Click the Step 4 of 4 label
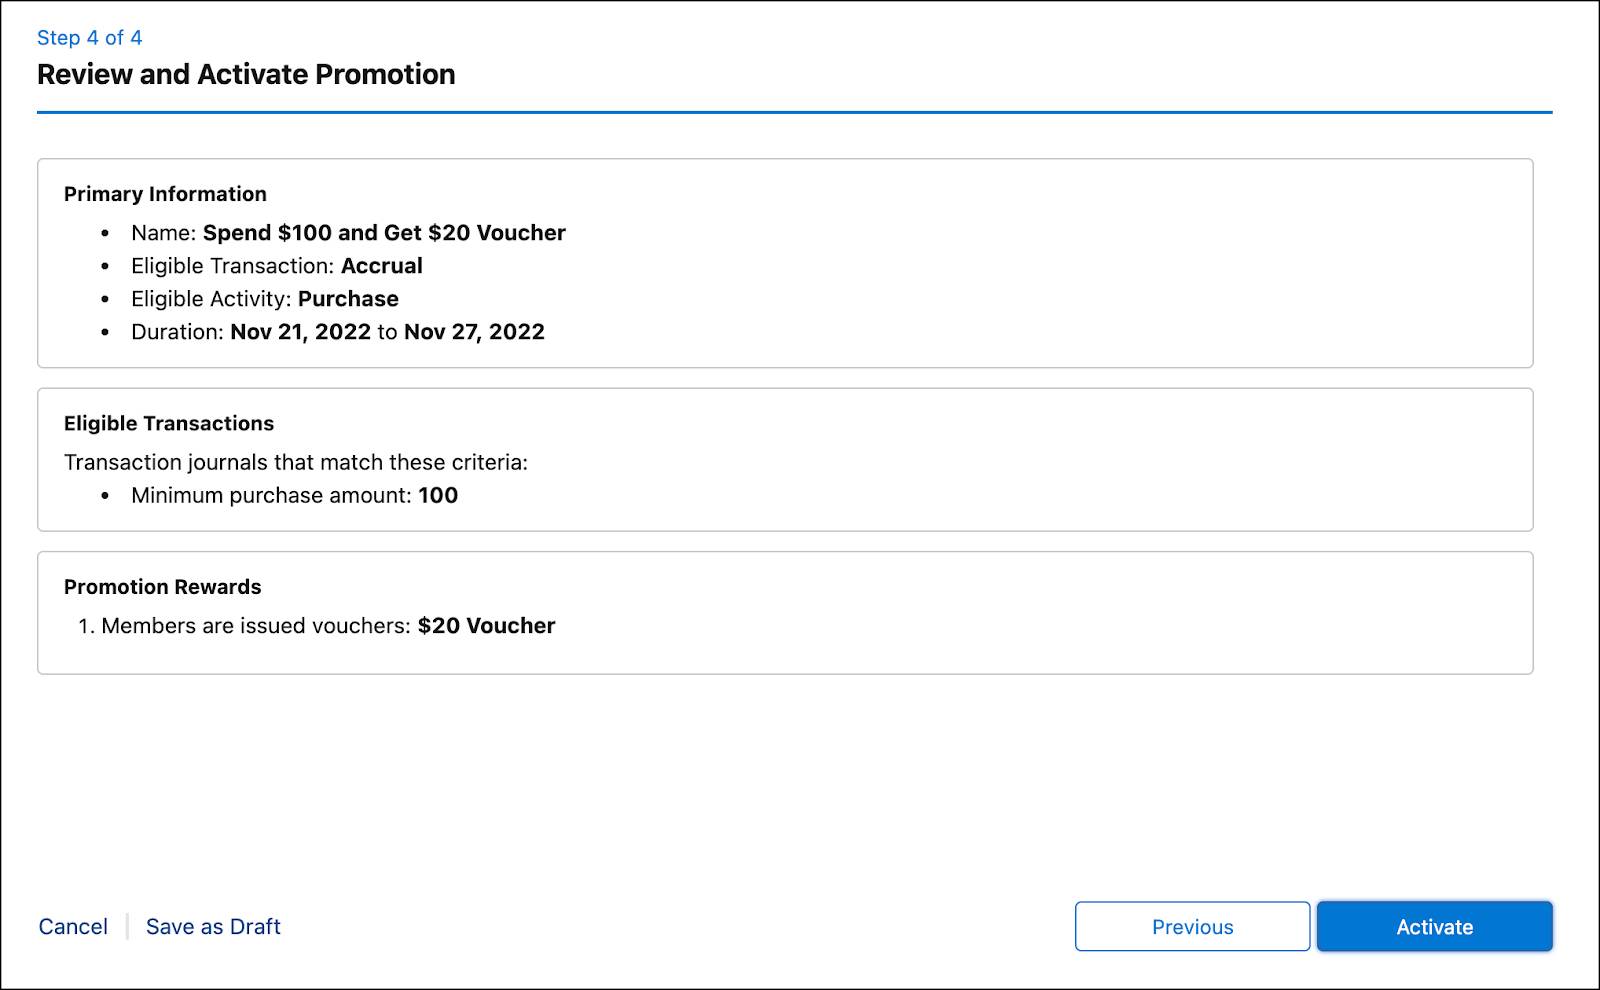 (89, 37)
